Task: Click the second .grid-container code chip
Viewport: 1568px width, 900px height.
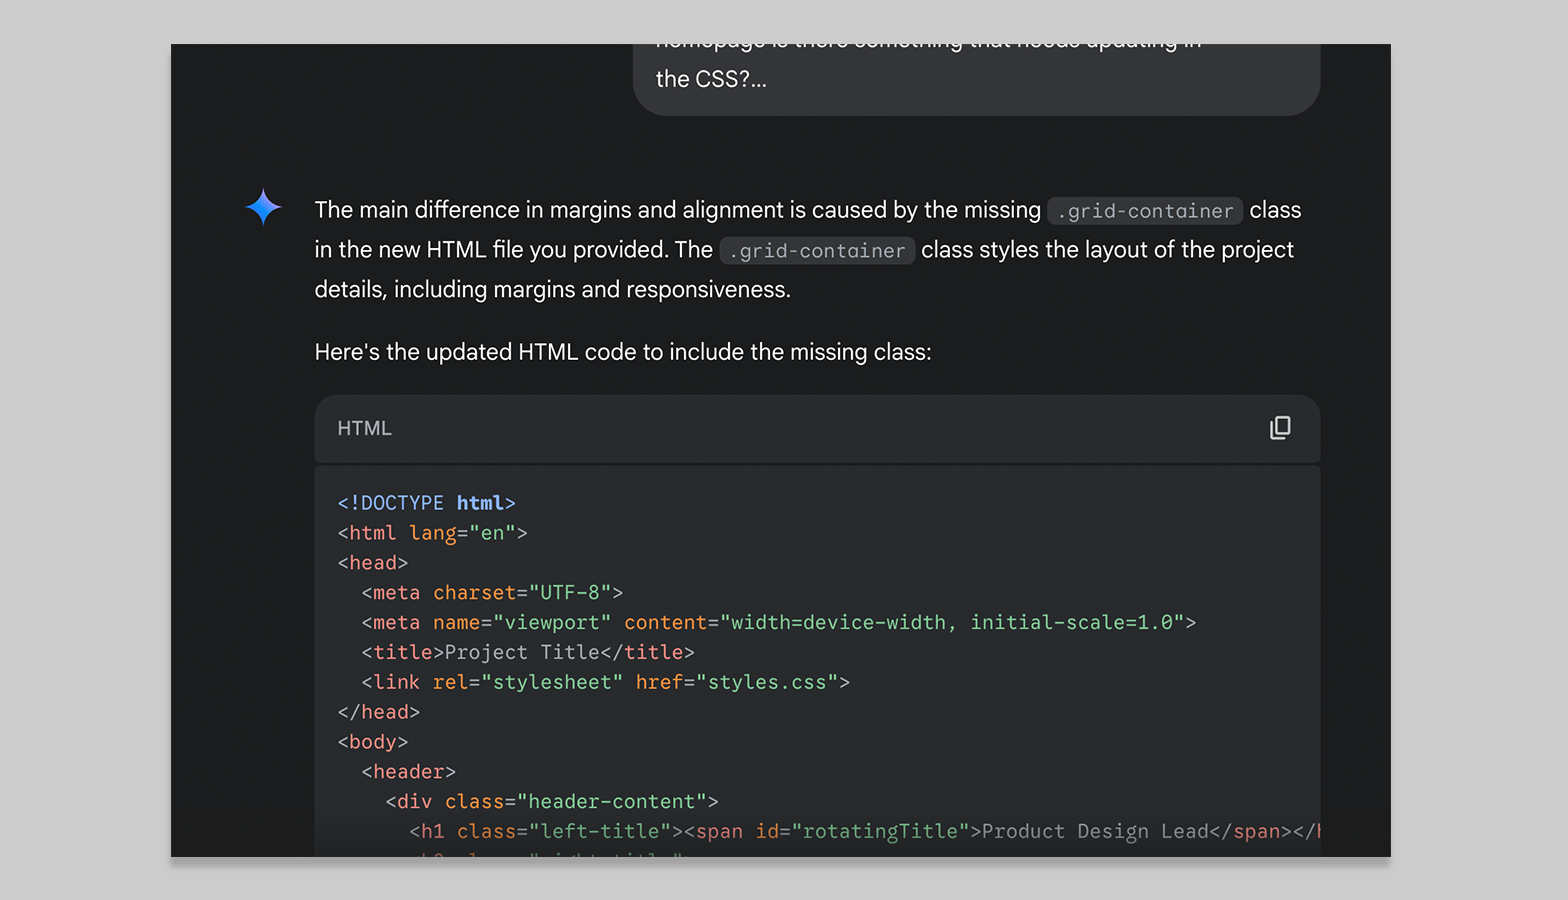Action: pos(817,251)
